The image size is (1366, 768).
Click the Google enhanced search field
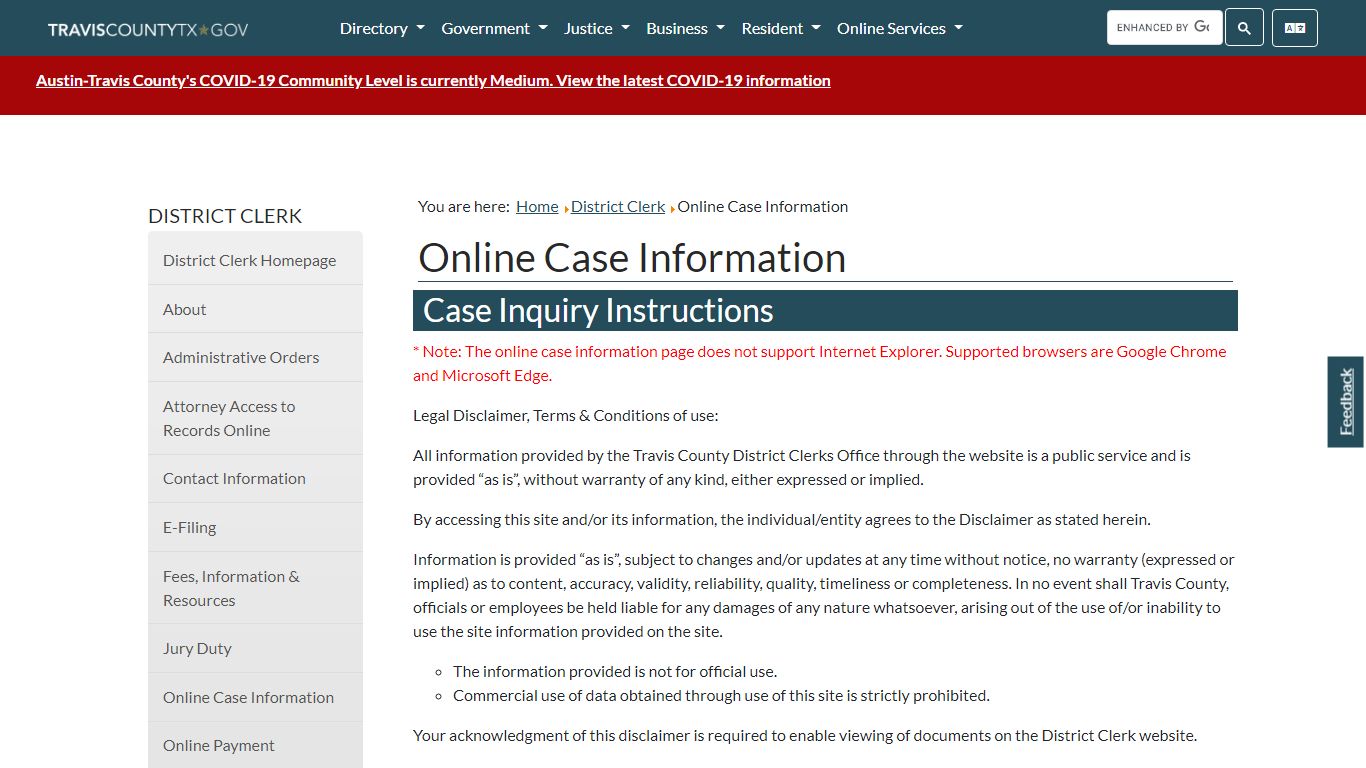1164,28
